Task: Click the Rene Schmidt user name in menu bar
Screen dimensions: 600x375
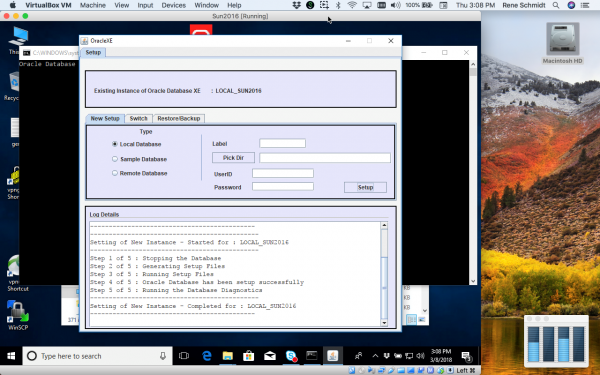Action: tap(524, 5)
